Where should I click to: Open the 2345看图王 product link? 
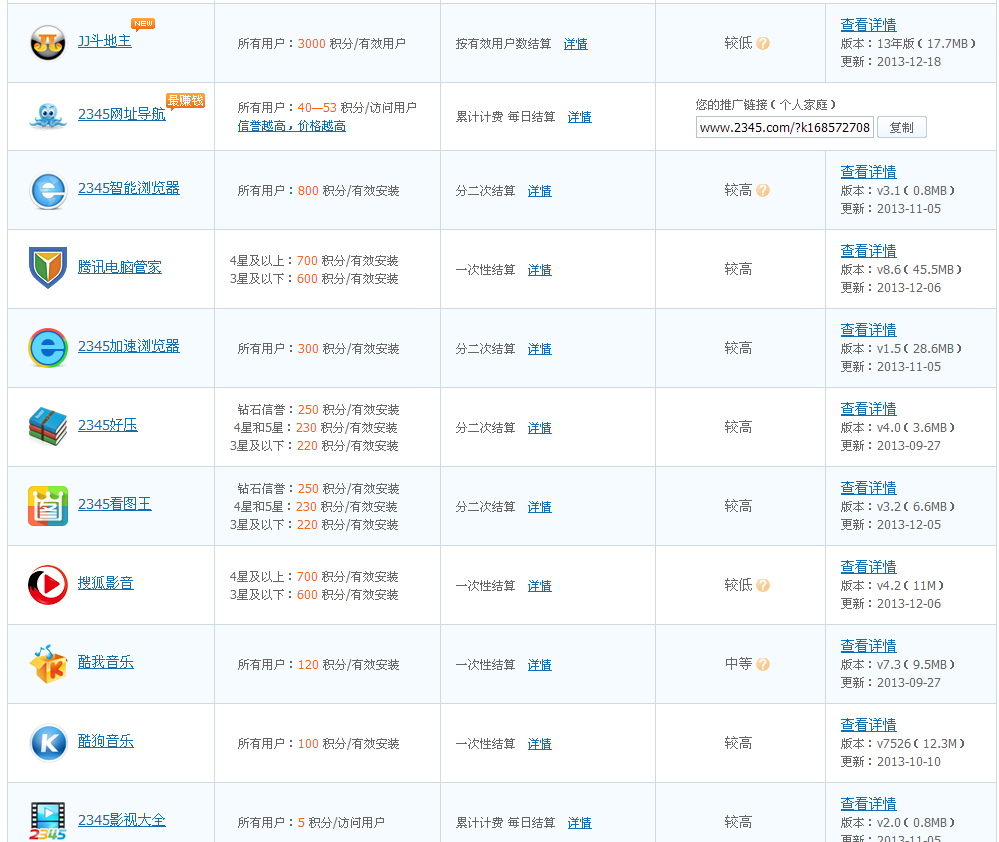coord(115,504)
